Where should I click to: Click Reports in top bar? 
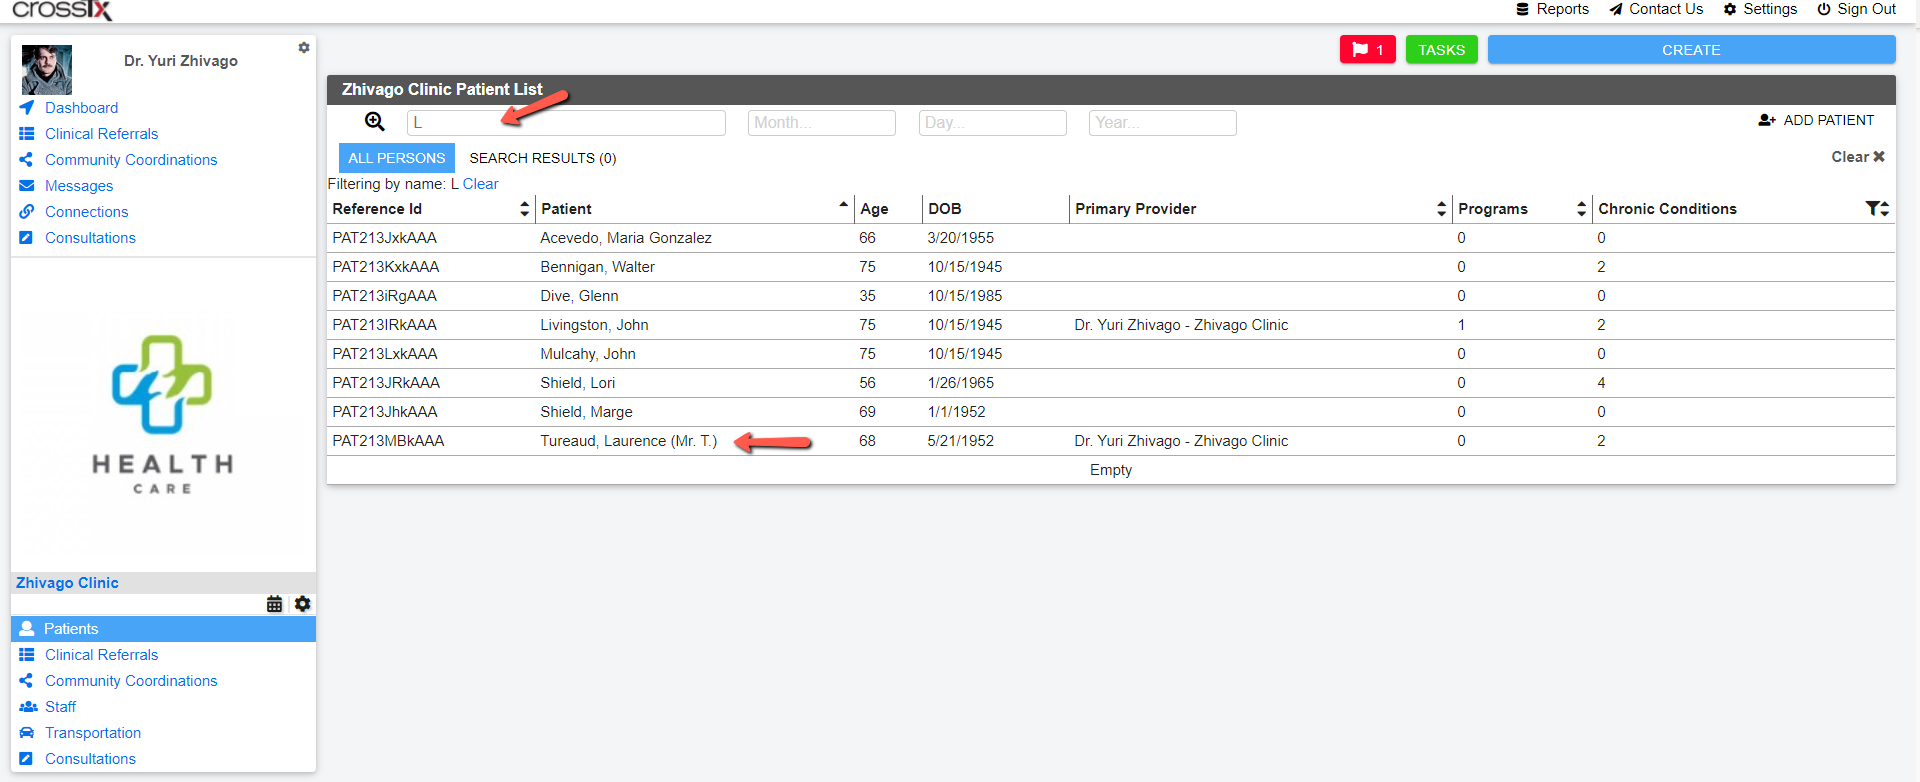point(1562,9)
